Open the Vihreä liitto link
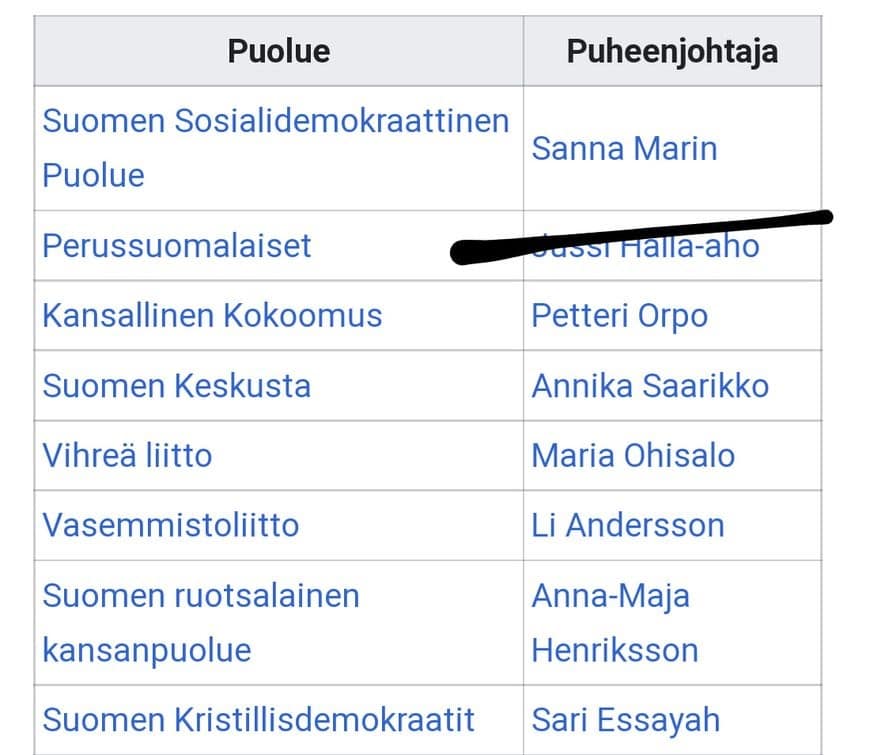Image resolution: width=881 pixels, height=755 pixels. pos(128,455)
